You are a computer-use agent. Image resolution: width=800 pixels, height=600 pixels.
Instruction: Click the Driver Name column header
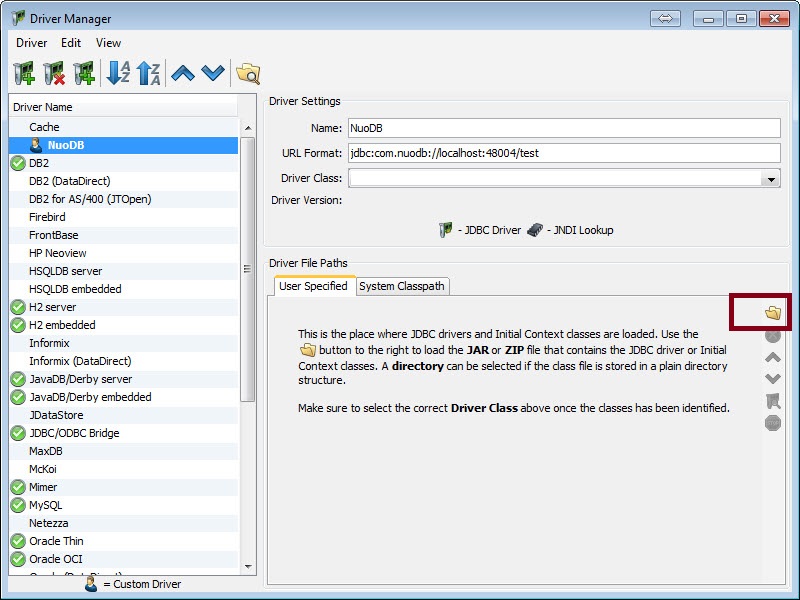(x=123, y=107)
